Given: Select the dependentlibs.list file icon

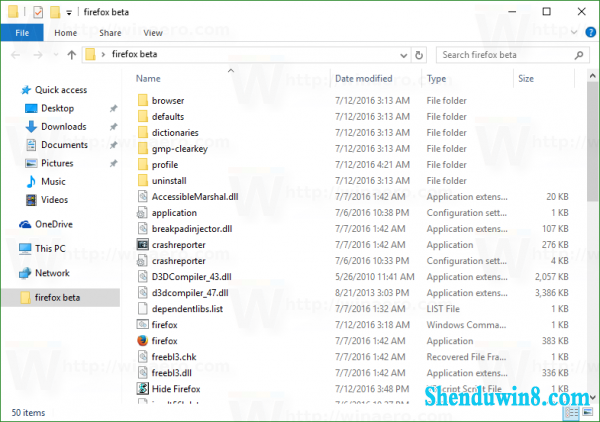Looking at the screenshot, I should pos(142,309).
